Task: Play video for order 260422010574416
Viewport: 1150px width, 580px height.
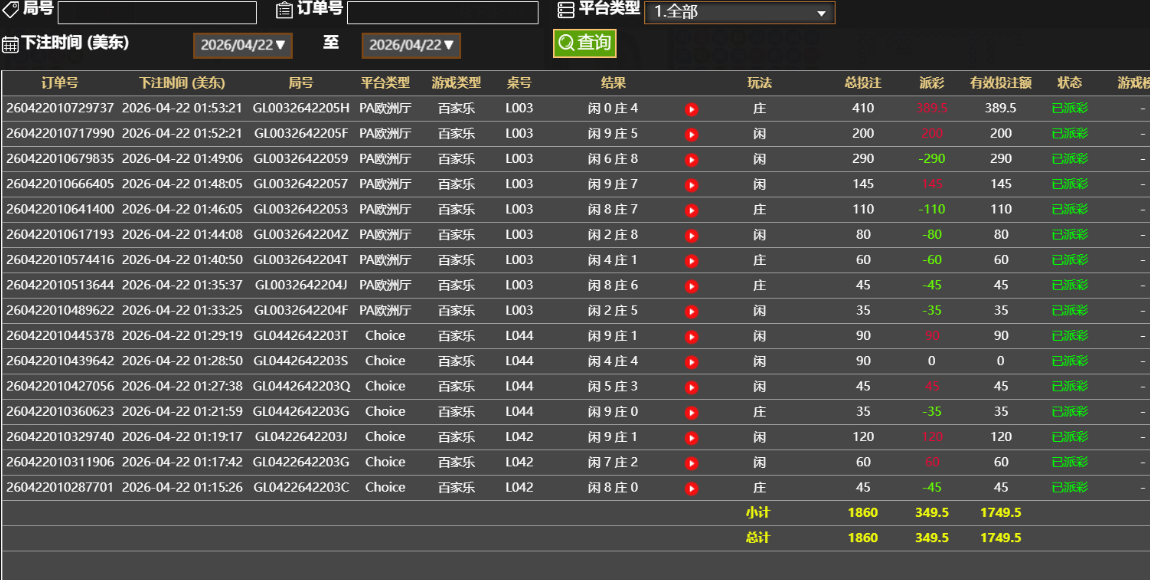Action: point(691,261)
